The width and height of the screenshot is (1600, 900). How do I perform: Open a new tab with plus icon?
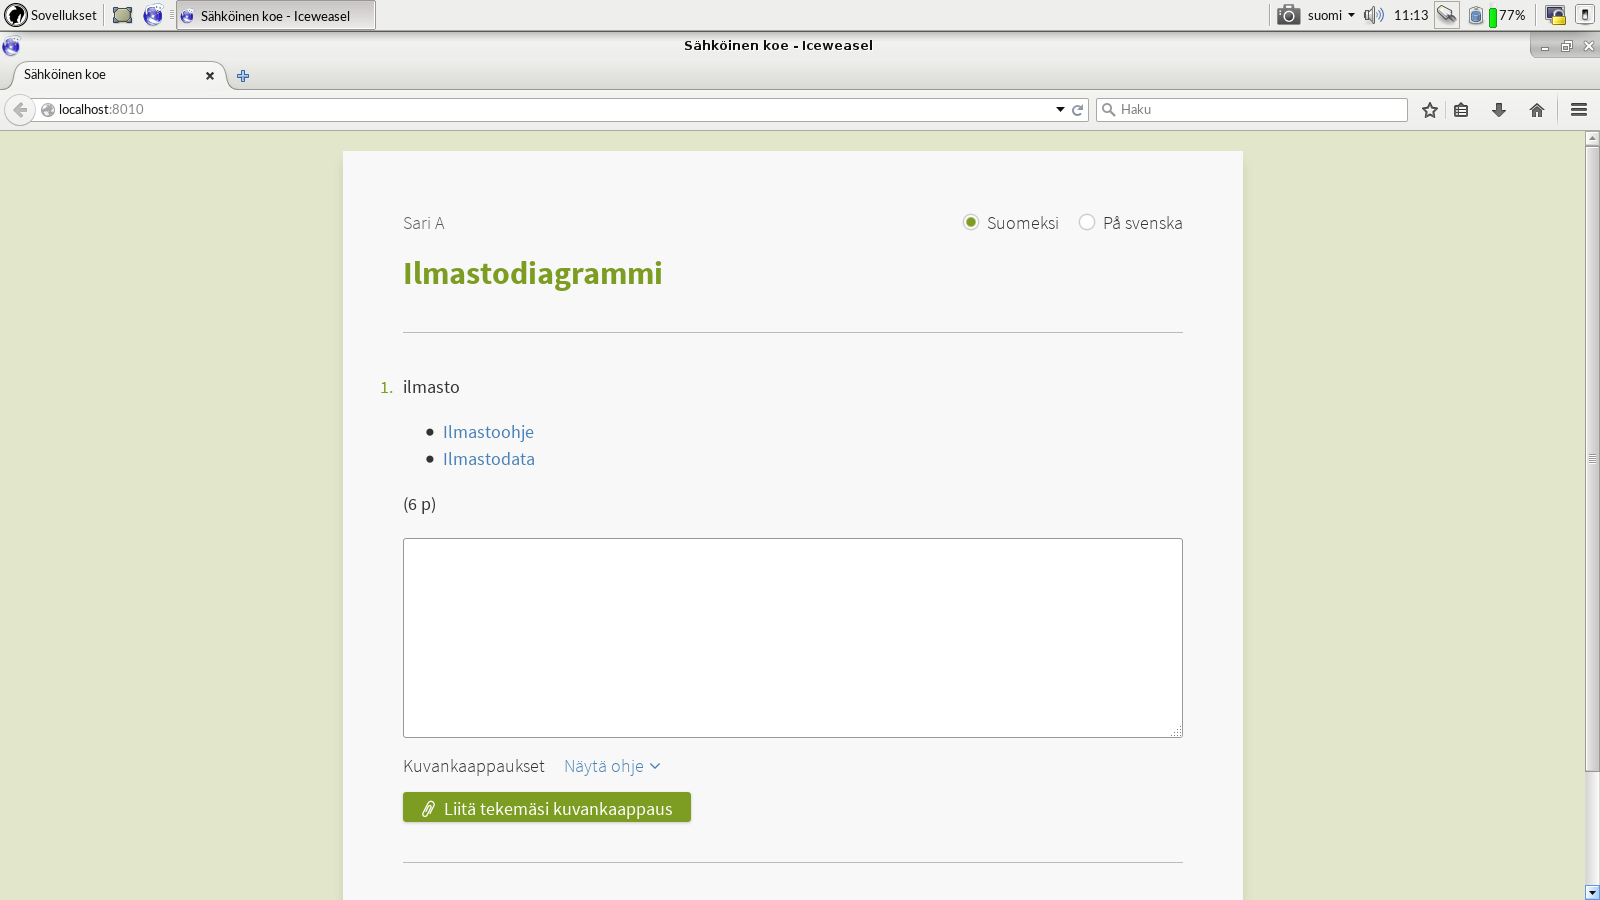(243, 76)
